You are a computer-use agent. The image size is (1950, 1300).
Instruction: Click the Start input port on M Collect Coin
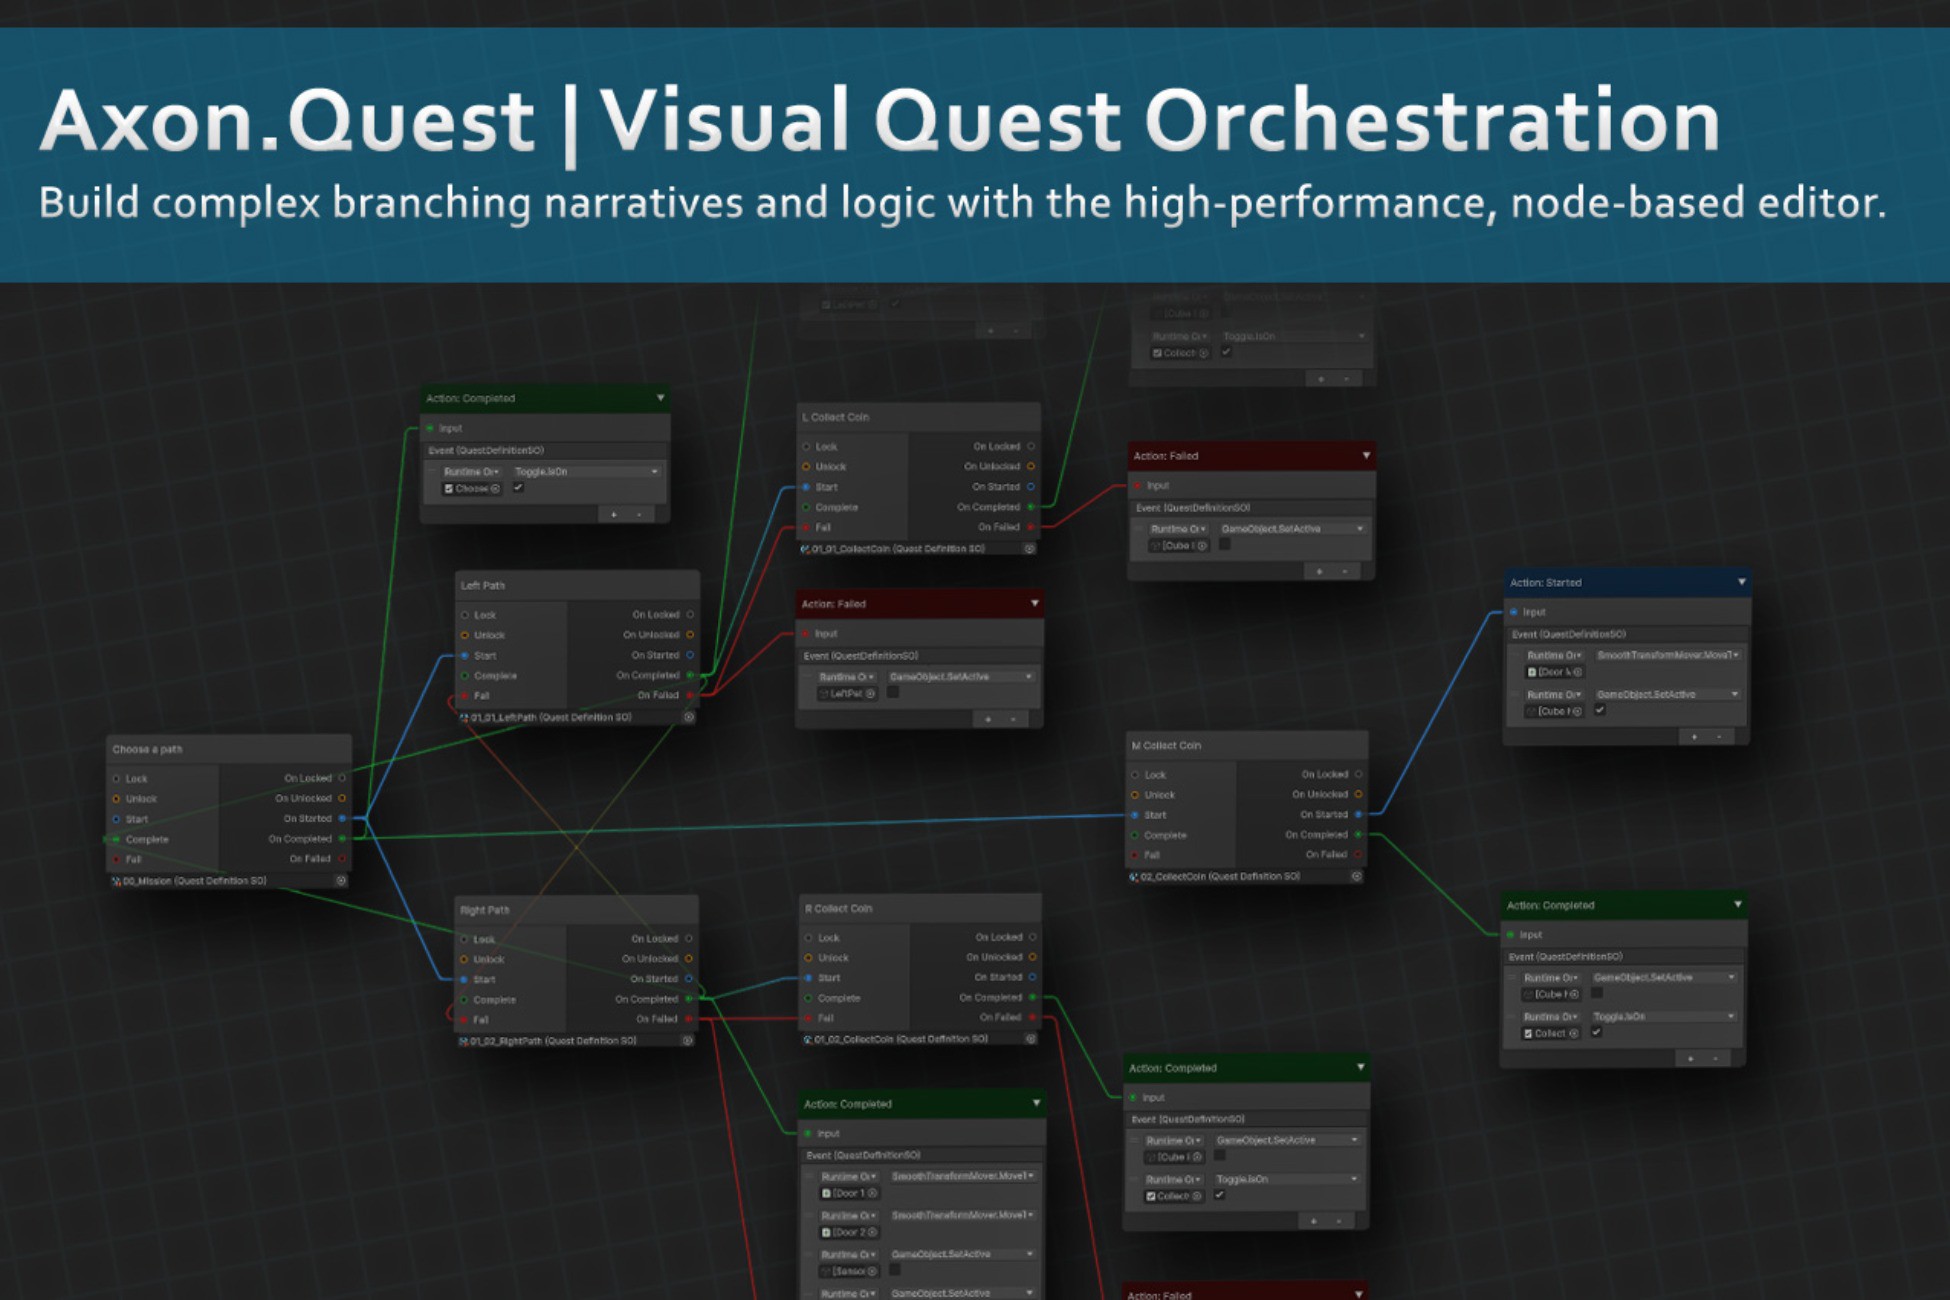click(1135, 815)
